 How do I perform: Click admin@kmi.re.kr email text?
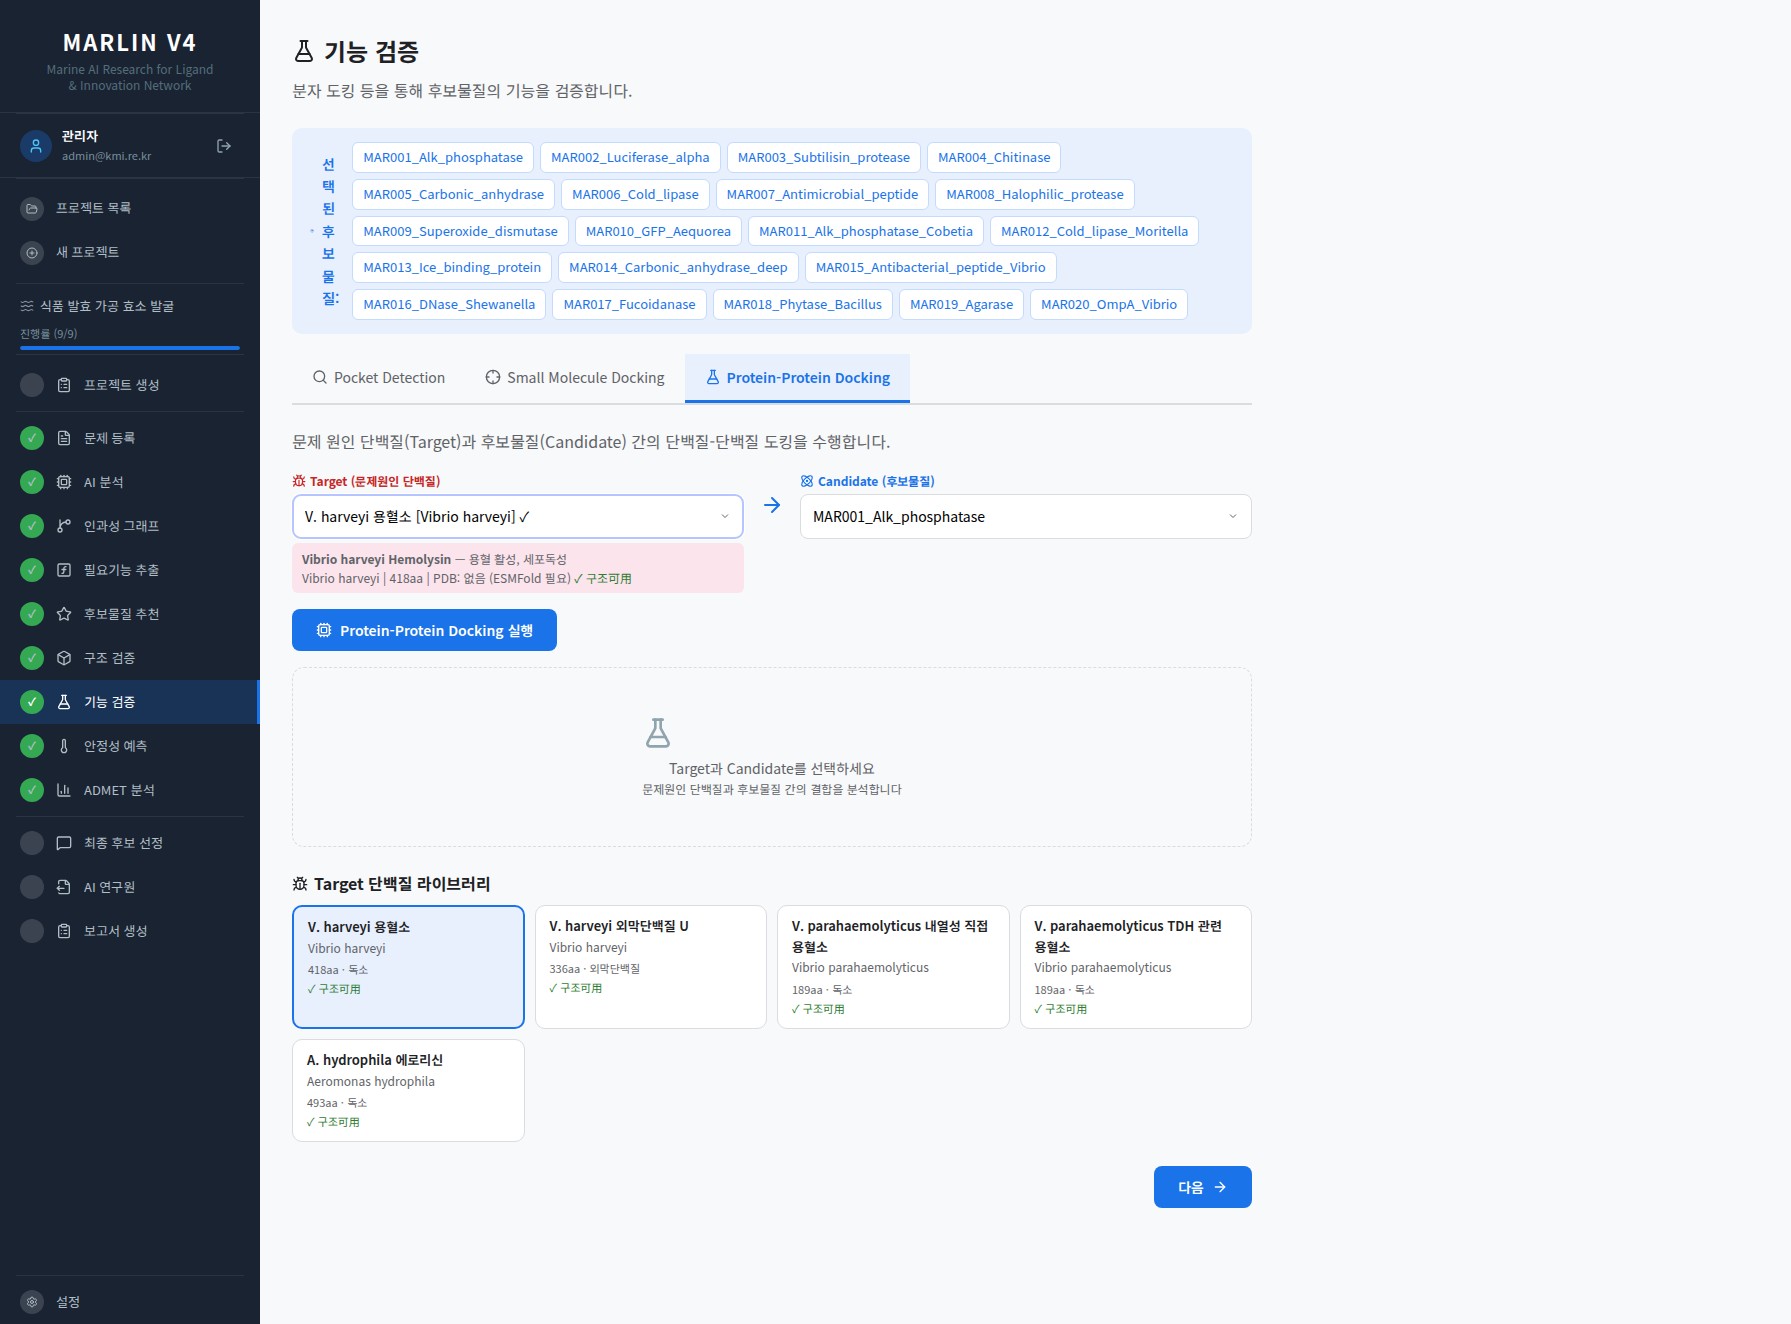click(106, 156)
